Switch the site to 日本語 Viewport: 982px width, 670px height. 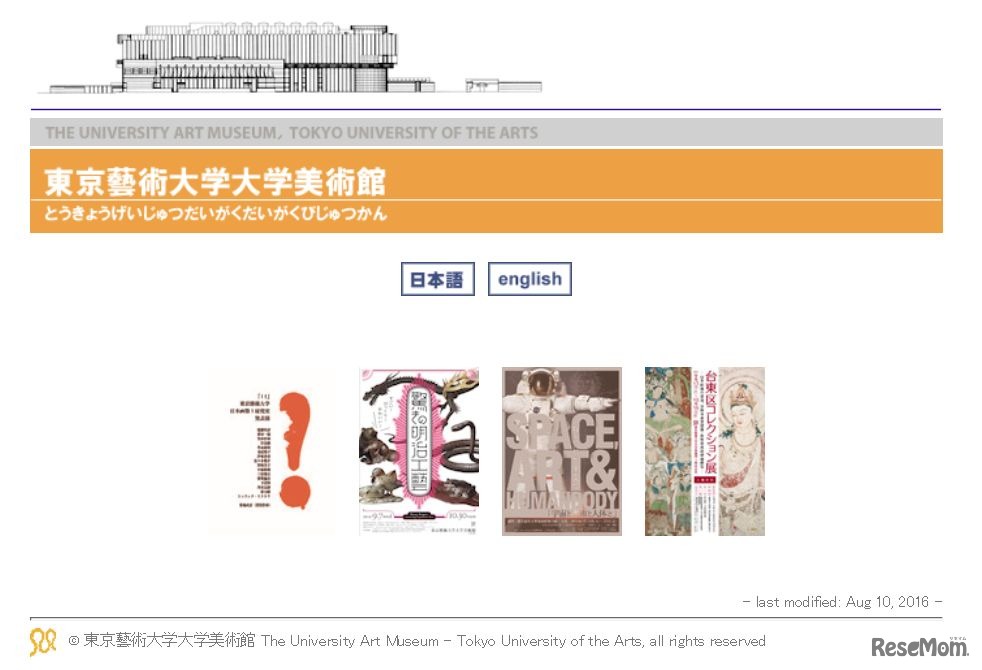coord(438,279)
